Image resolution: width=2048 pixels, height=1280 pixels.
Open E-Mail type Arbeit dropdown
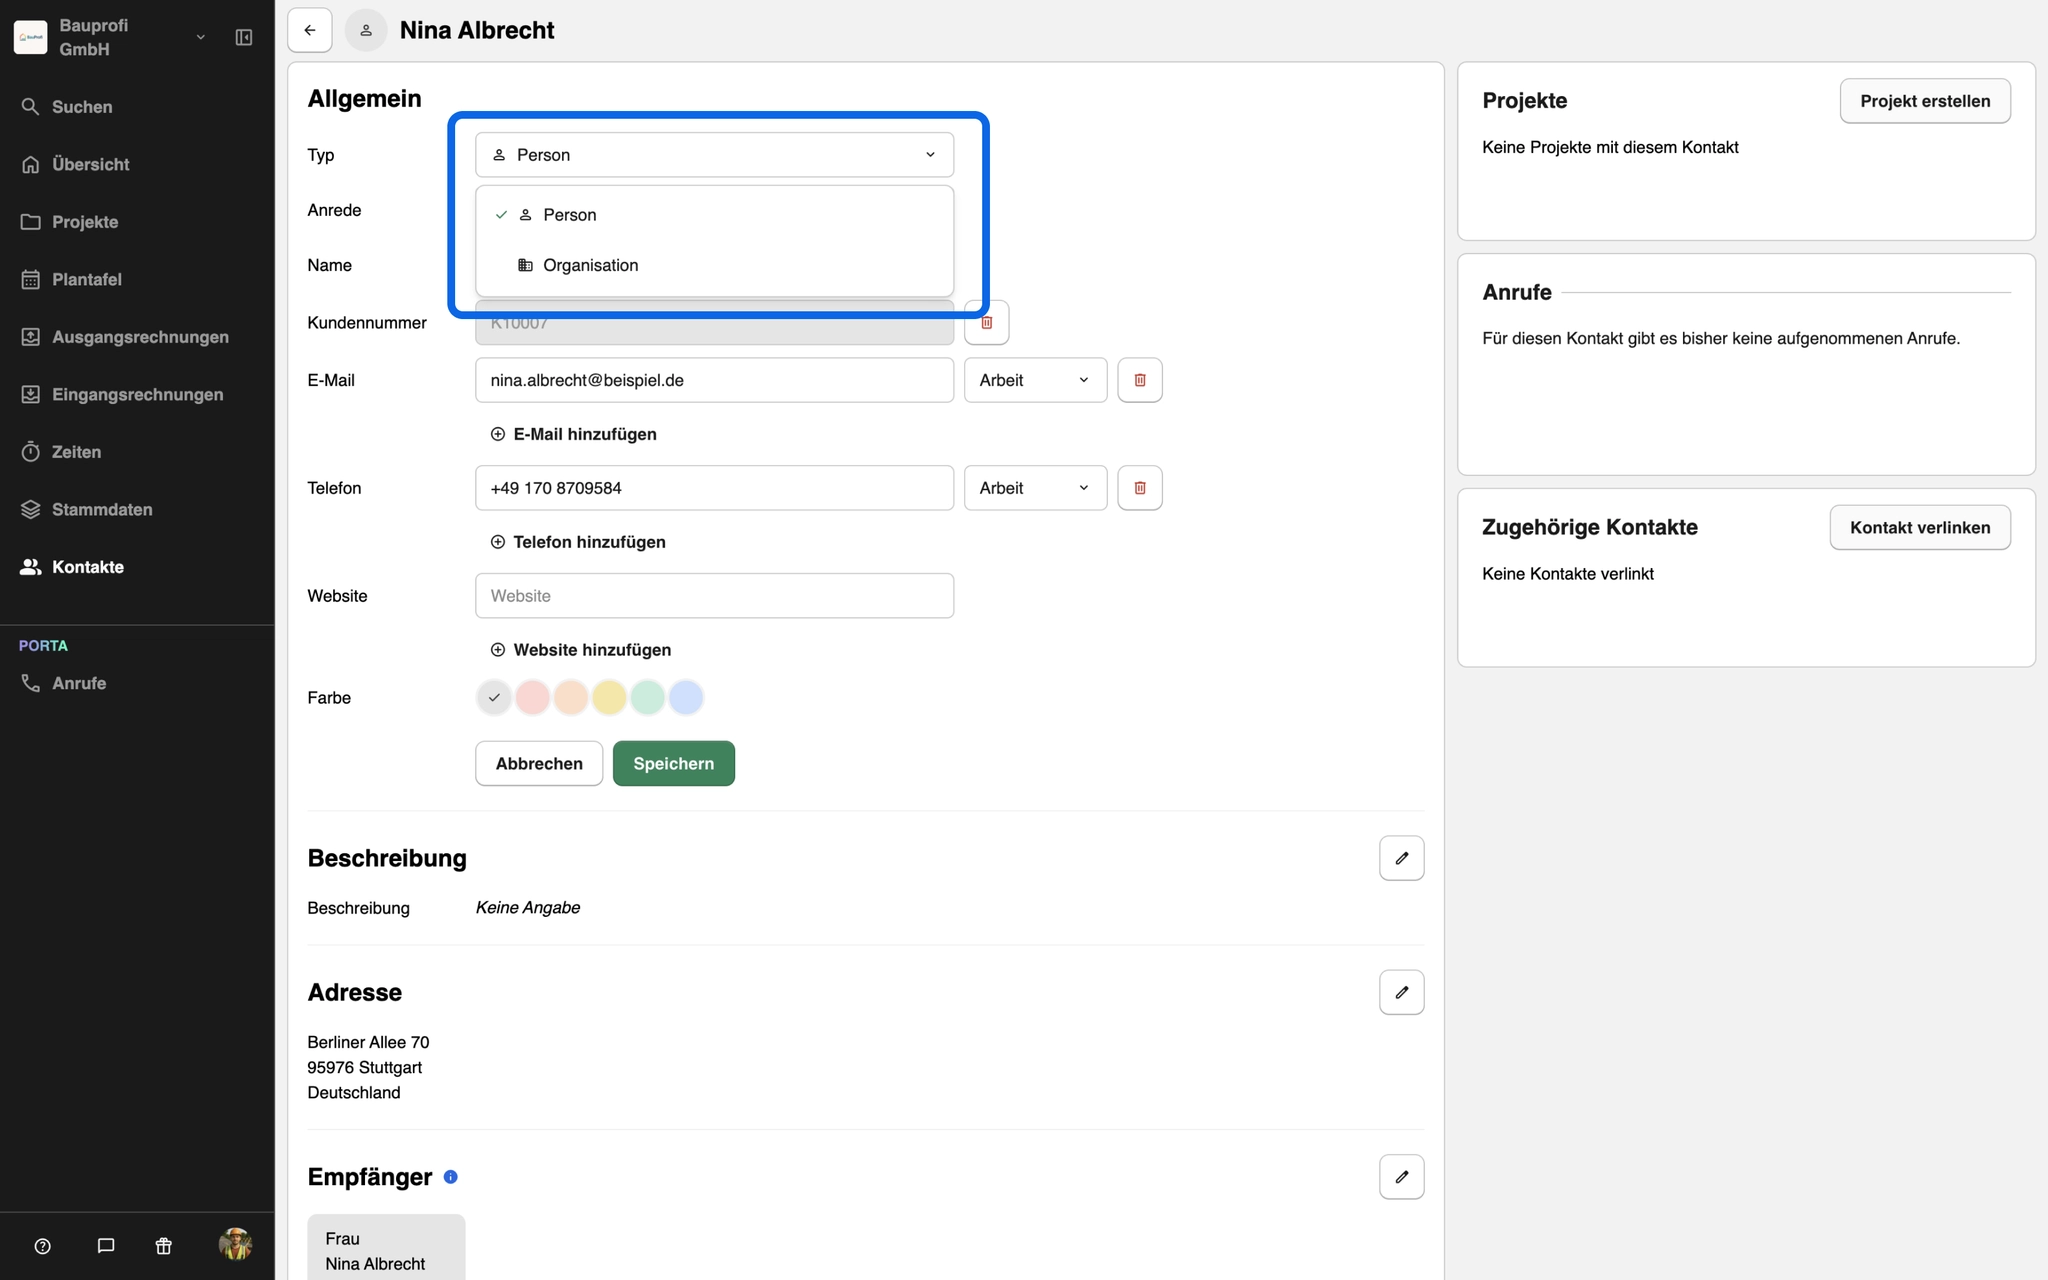(1034, 380)
